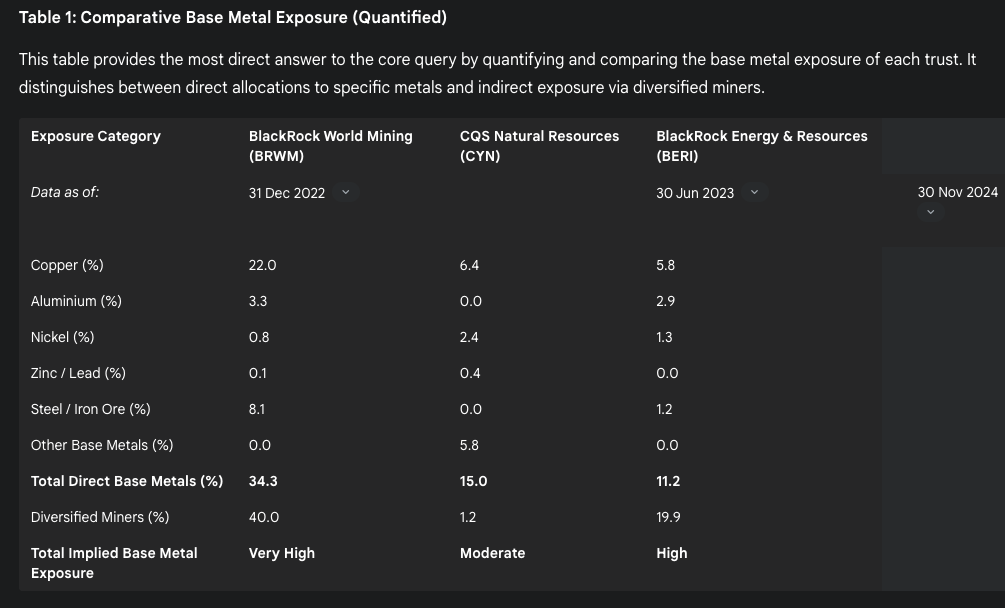This screenshot has width=1005, height=608.
Task: Select the 'Copper (%)' row label
Action: coord(67,265)
